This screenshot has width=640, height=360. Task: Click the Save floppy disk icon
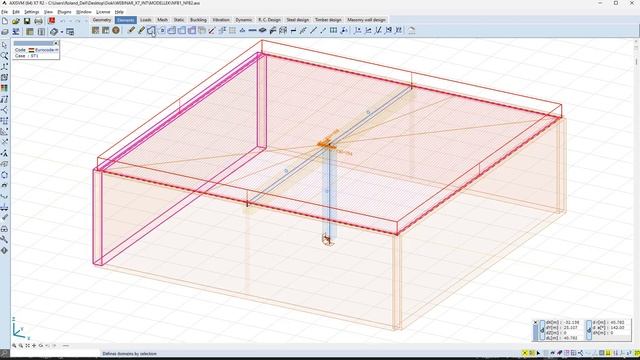pyautogui.click(x=27, y=20)
